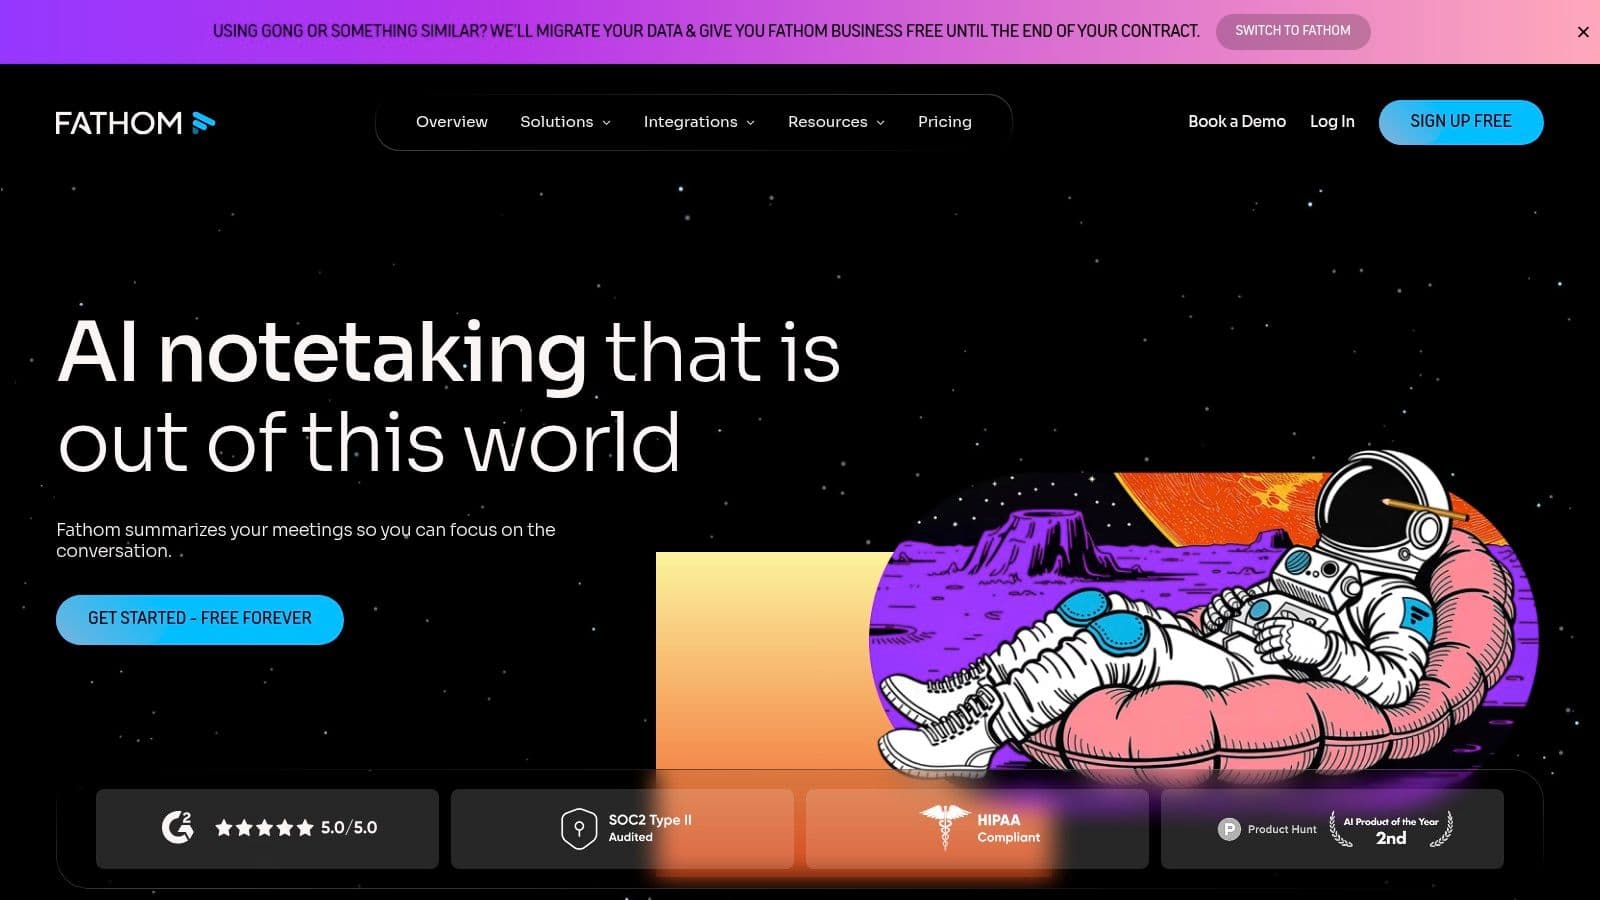
Task: Open the Book a Demo link
Action: 1236,122
